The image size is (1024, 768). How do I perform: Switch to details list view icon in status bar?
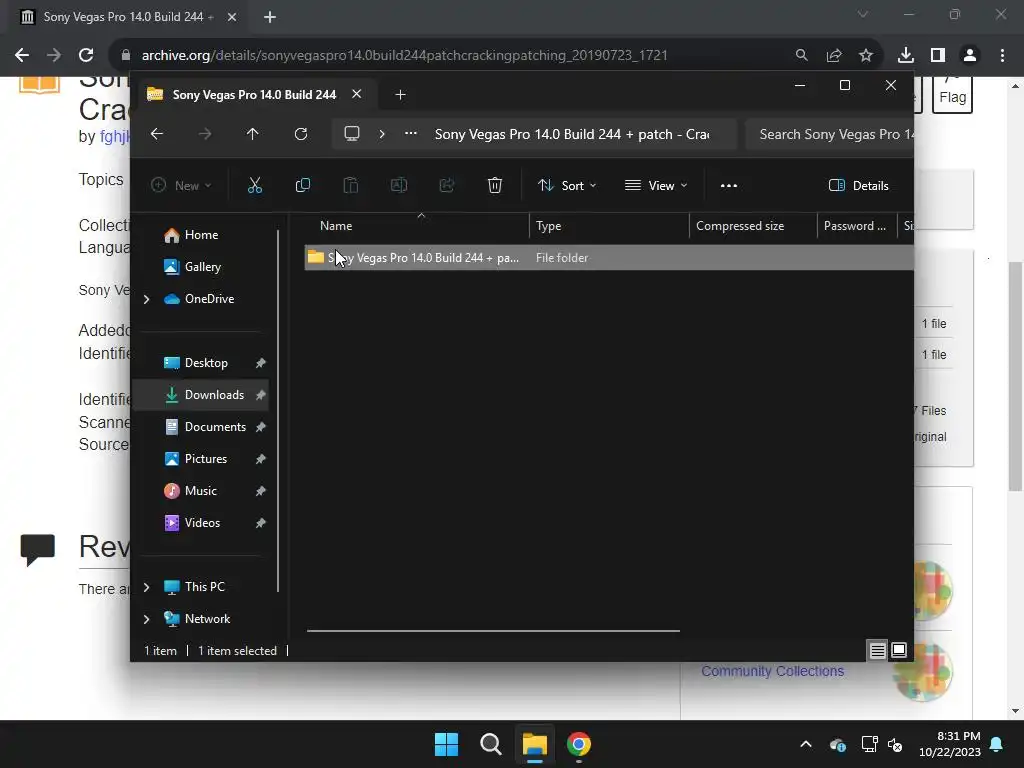point(877,650)
